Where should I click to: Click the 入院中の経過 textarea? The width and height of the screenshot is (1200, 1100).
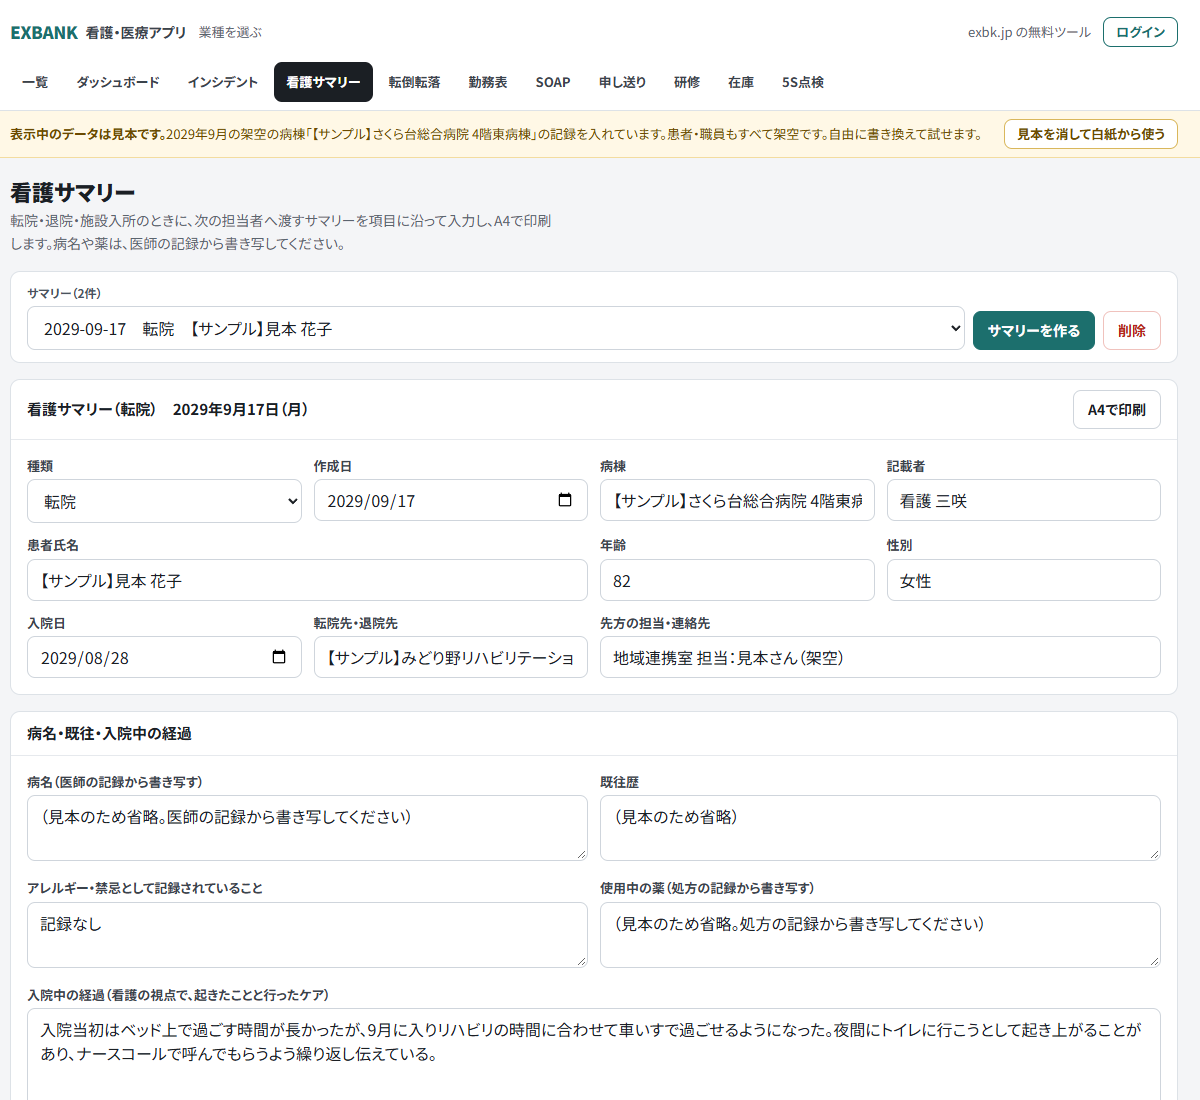594,1054
